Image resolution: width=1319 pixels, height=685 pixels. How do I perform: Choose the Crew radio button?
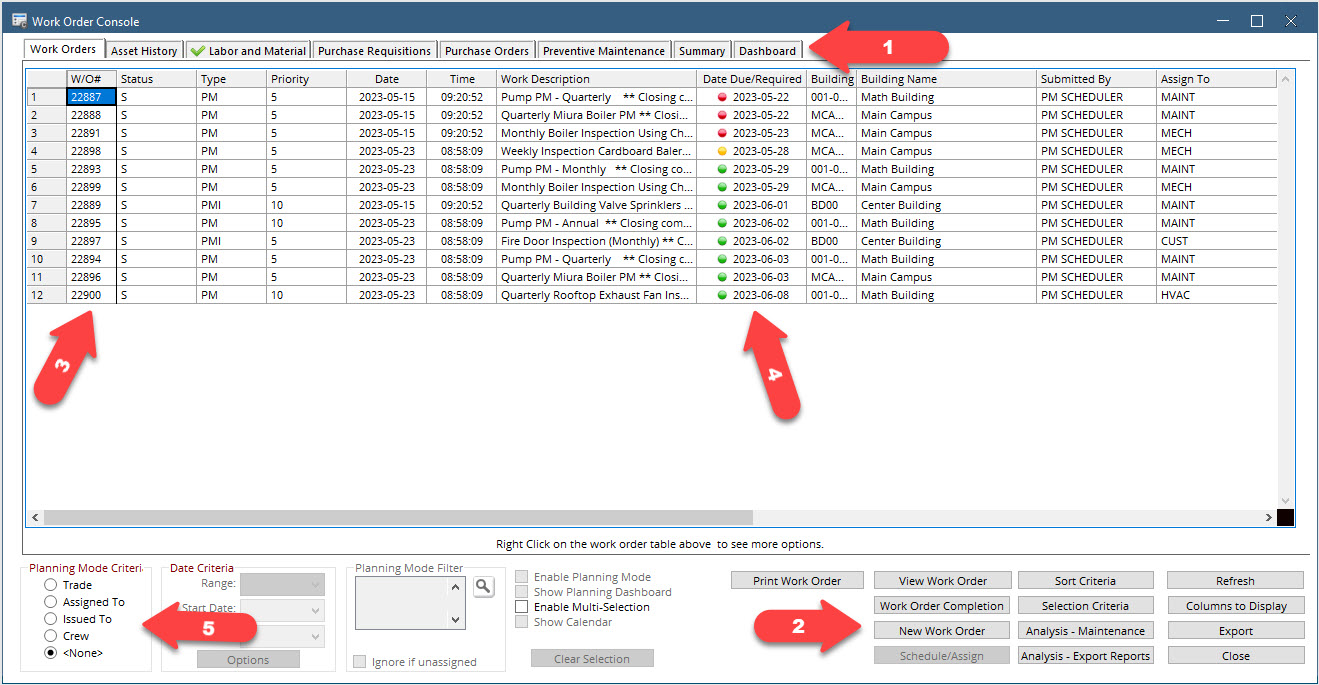(x=50, y=636)
